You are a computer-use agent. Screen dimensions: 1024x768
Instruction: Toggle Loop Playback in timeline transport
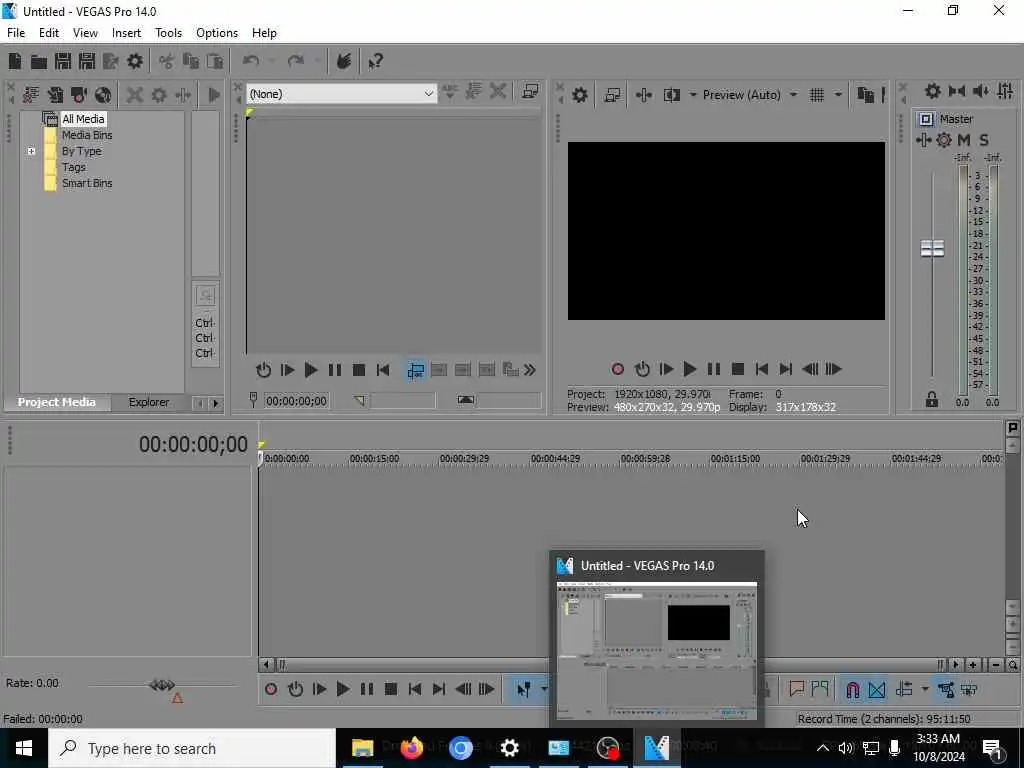coord(295,689)
